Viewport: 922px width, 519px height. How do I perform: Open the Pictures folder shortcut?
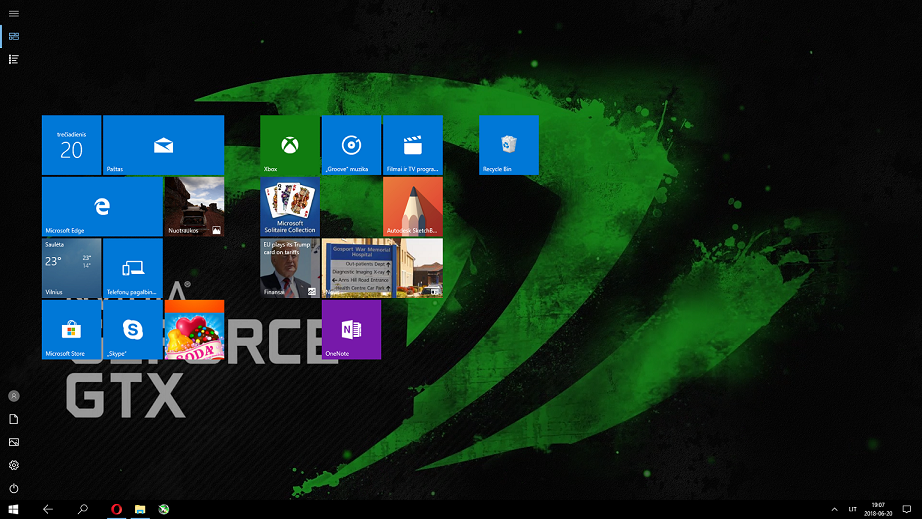[14, 442]
